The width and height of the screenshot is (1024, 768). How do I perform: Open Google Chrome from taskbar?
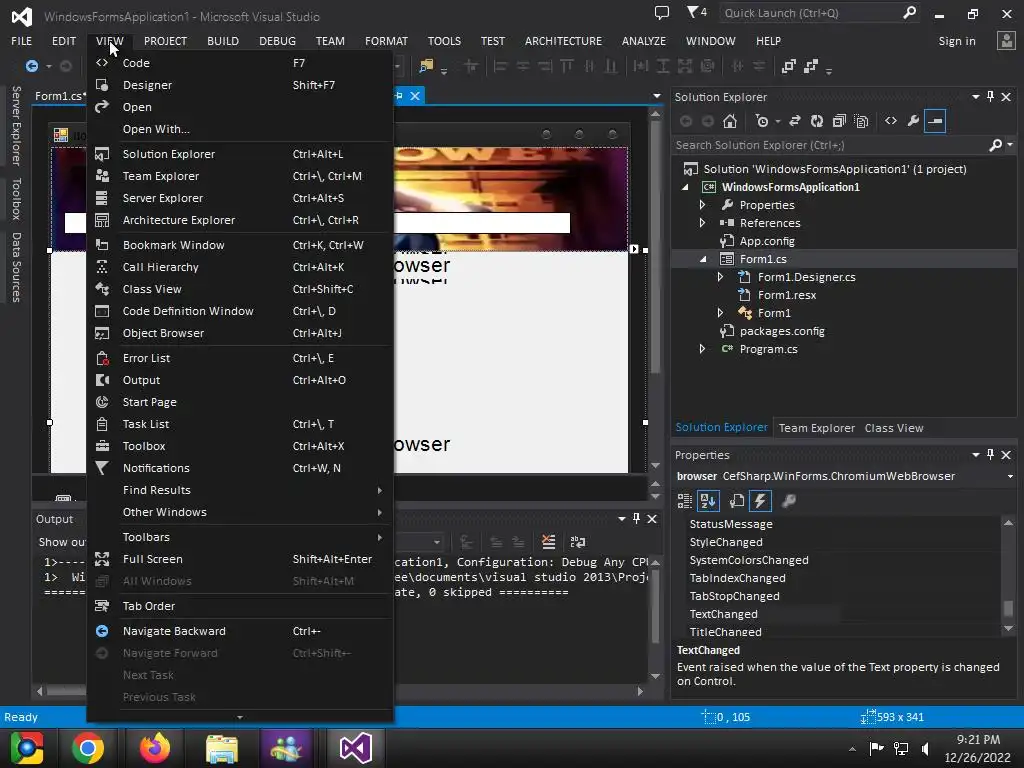[x=88, y=748]
